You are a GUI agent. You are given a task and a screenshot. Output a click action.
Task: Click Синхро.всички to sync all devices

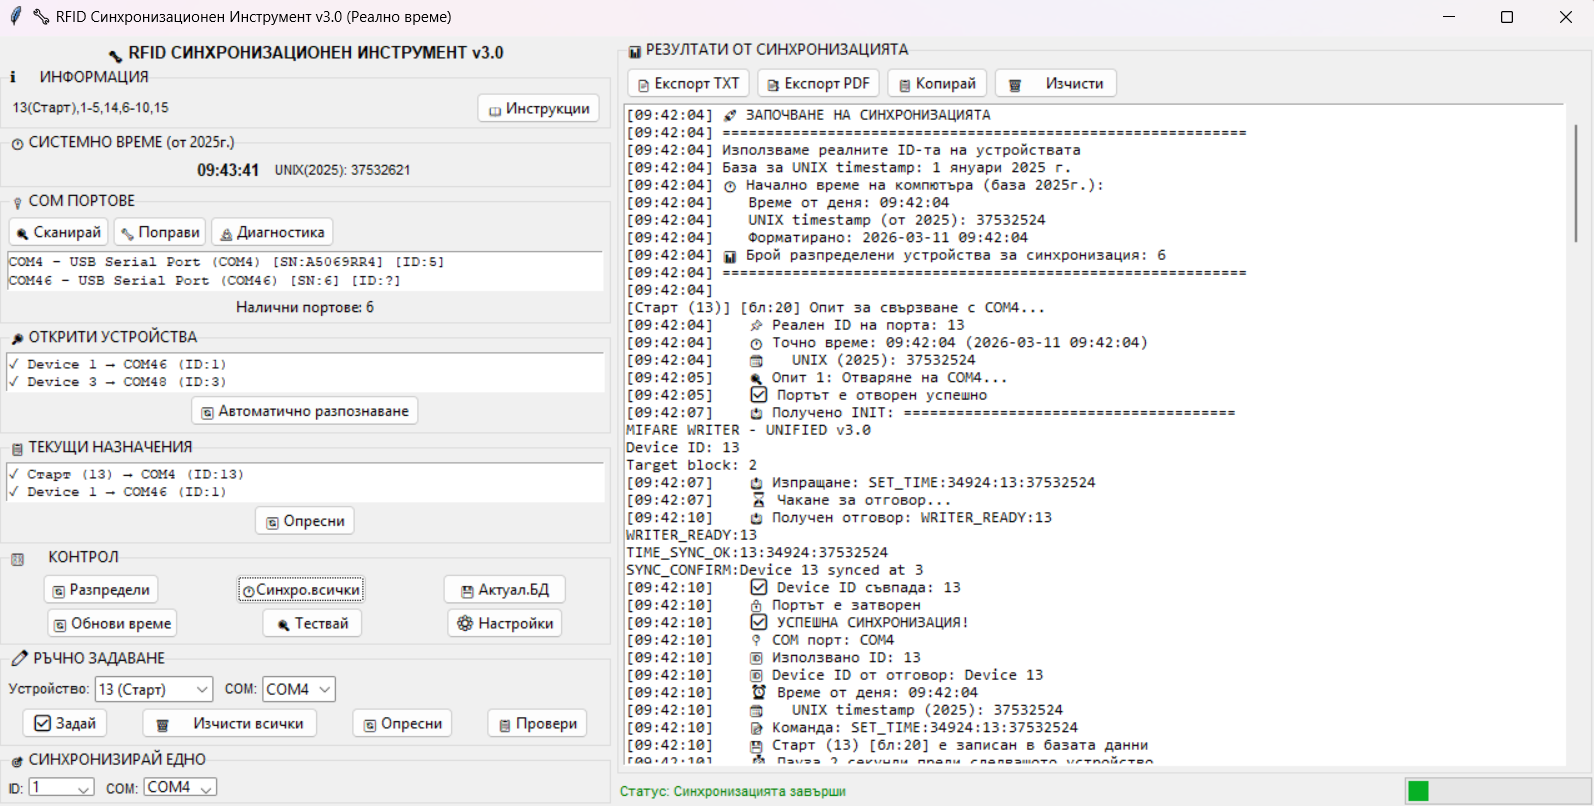300,590
